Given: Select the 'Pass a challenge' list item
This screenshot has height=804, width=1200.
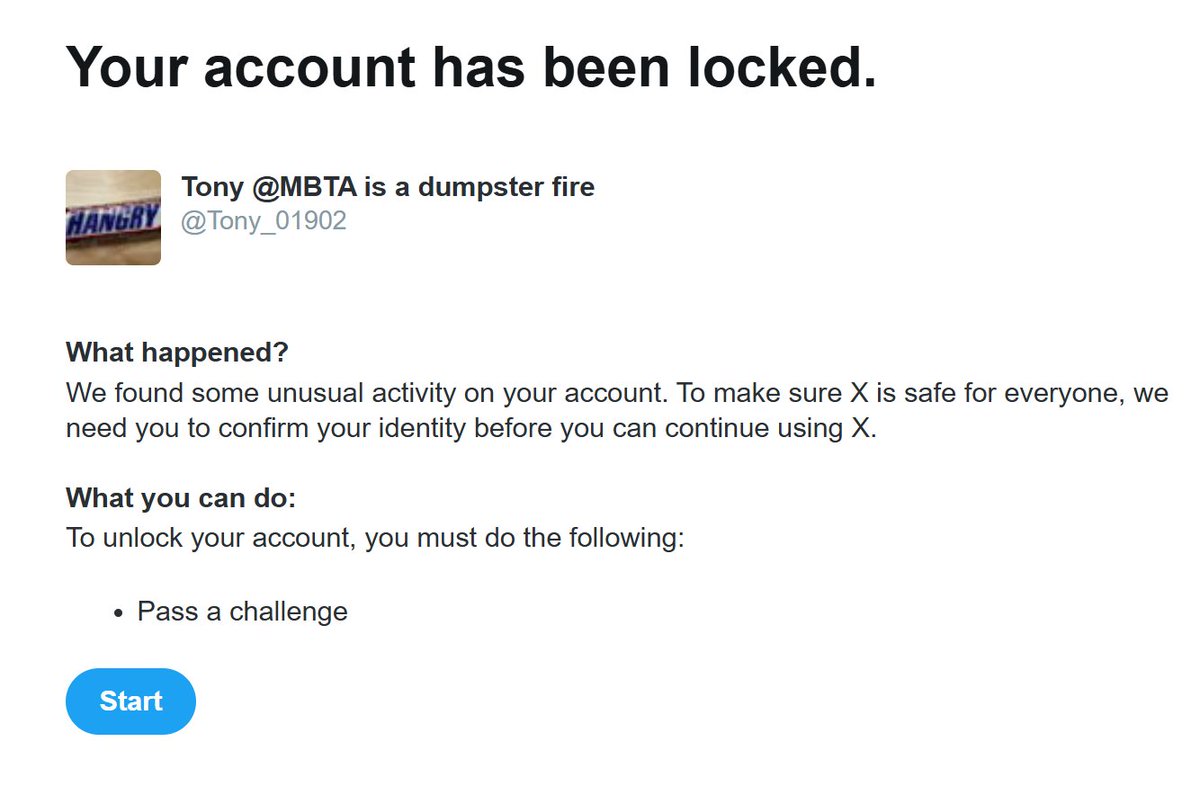Looking at the screenshot, I should point(243,611).
